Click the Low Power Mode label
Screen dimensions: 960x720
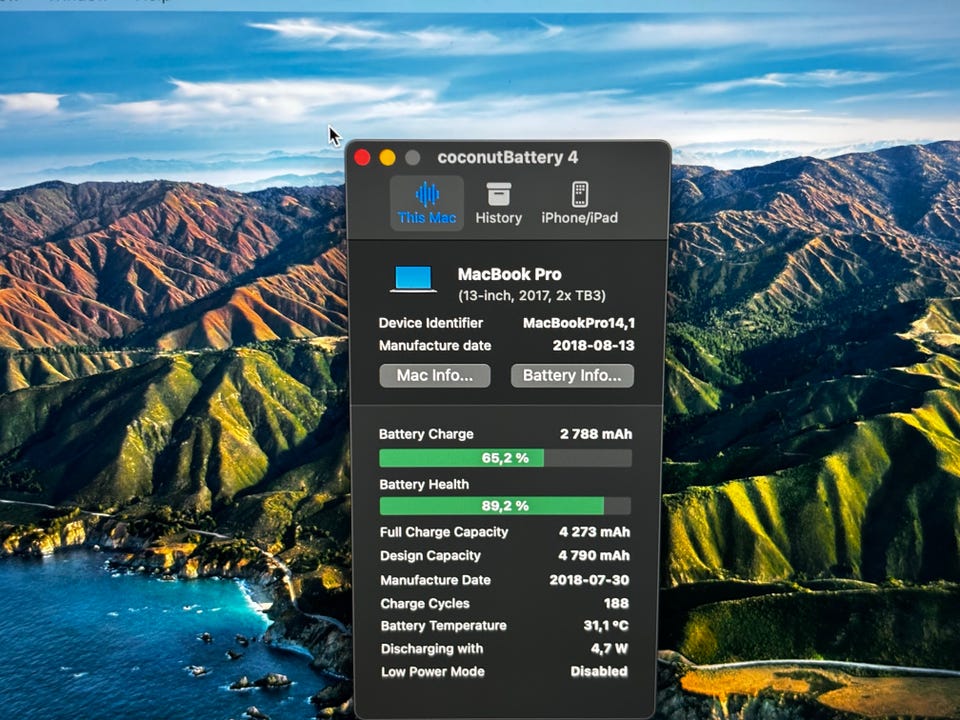coord(432,672)
